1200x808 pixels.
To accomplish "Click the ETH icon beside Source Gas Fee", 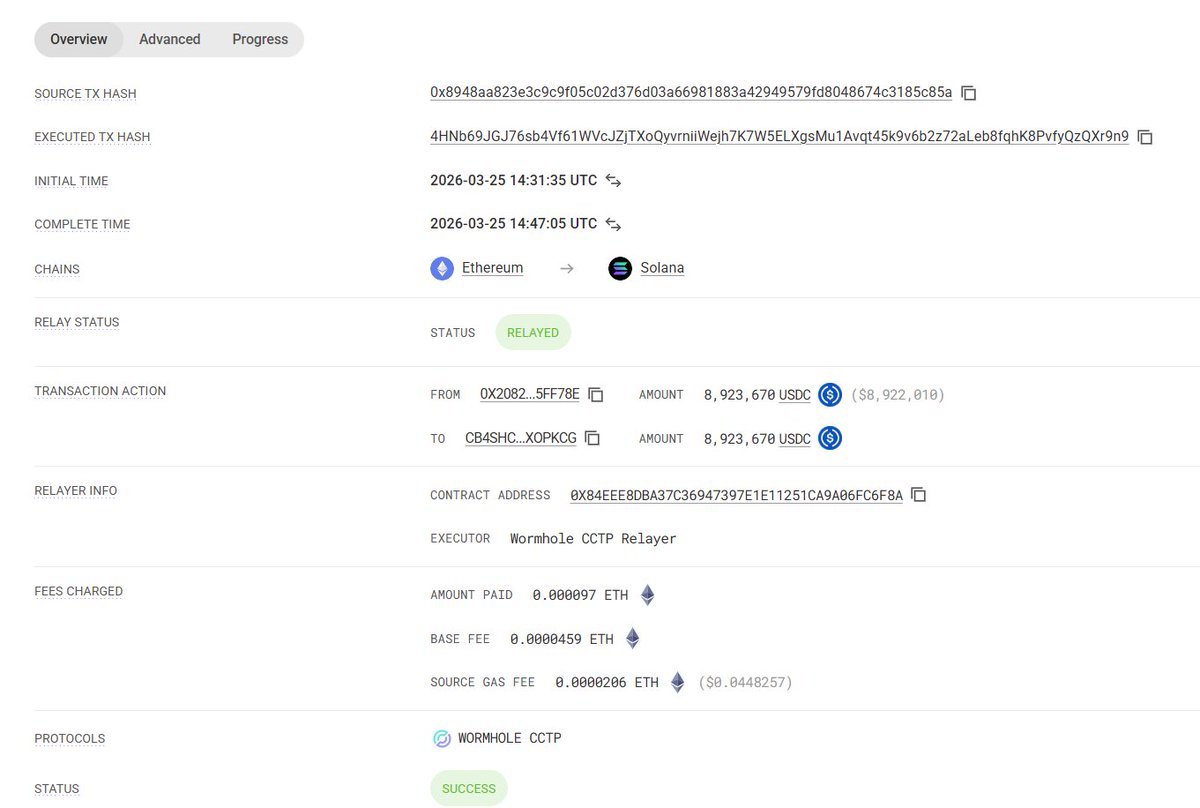I will (677, 682).
